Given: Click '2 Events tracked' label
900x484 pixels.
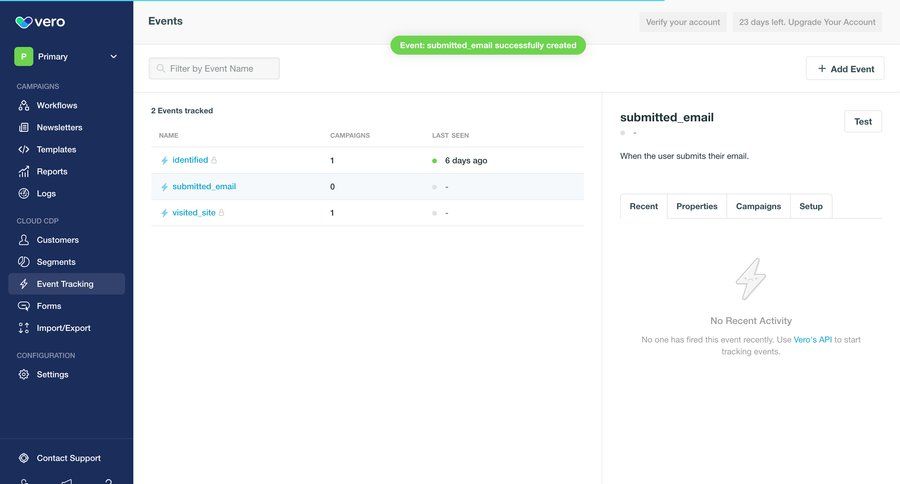Looking at the screenshot, I should 181,111.
